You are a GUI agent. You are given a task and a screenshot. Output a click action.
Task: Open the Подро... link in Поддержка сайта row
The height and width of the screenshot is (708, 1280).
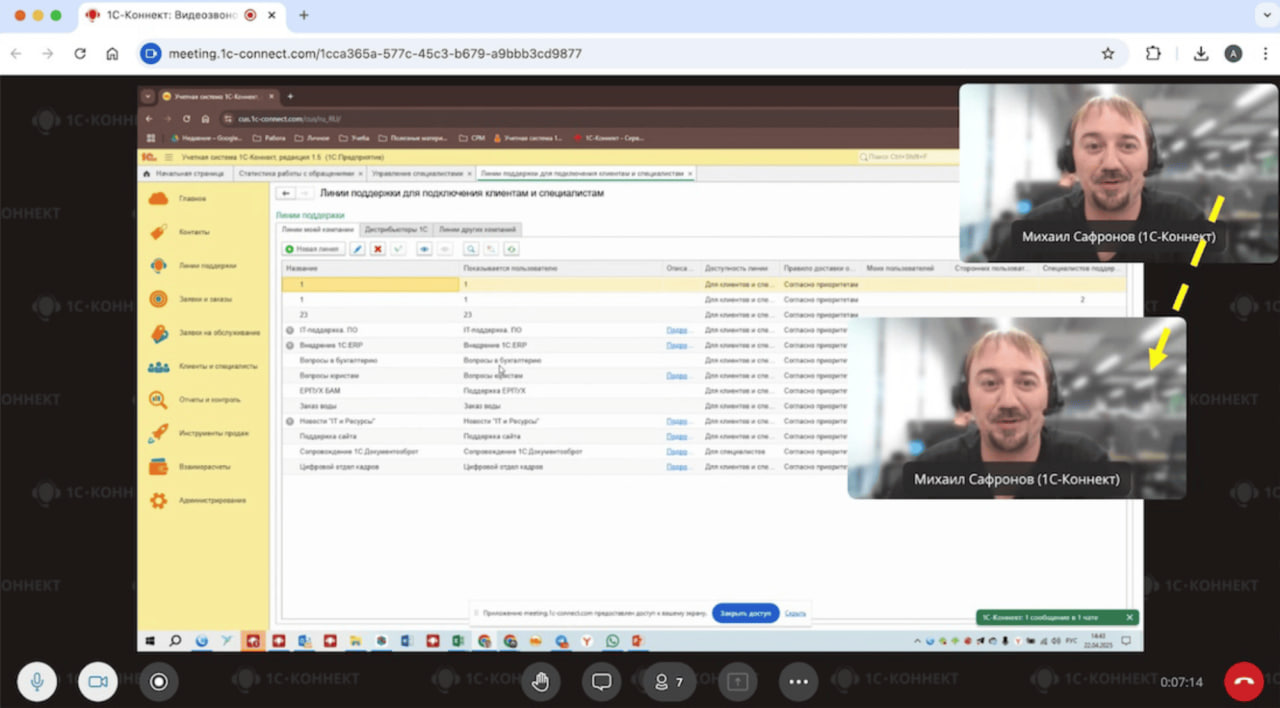pos(678,436)
